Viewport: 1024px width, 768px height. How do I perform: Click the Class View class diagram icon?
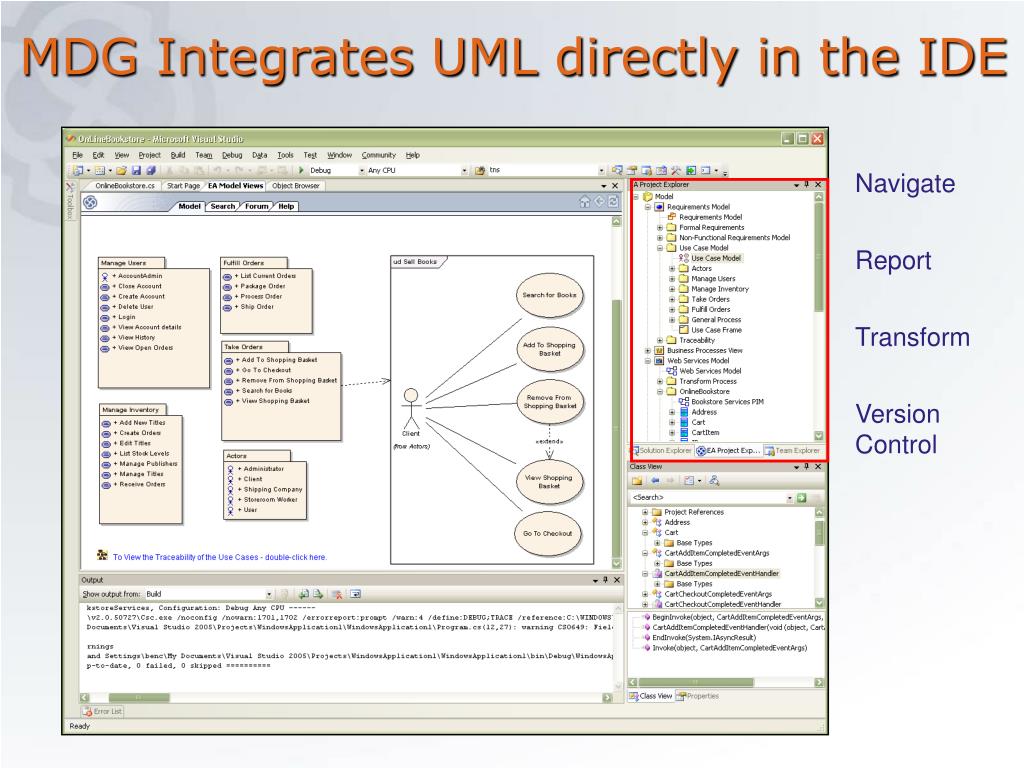pos(714,481)
